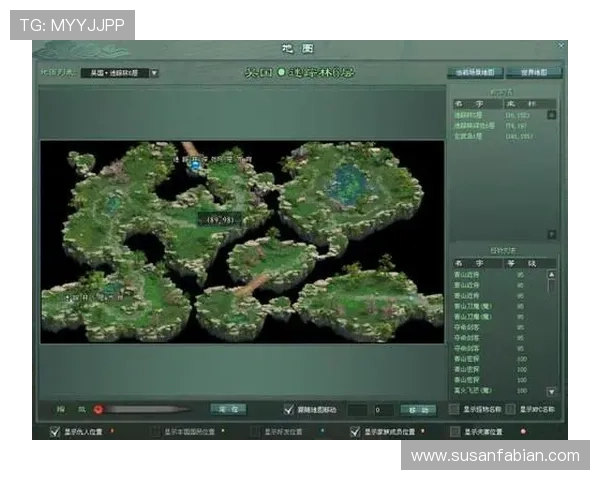Click the locate button next to zoom slider
Screen dimensions: 600x480
pyautogui.click(x=228, y=409)
